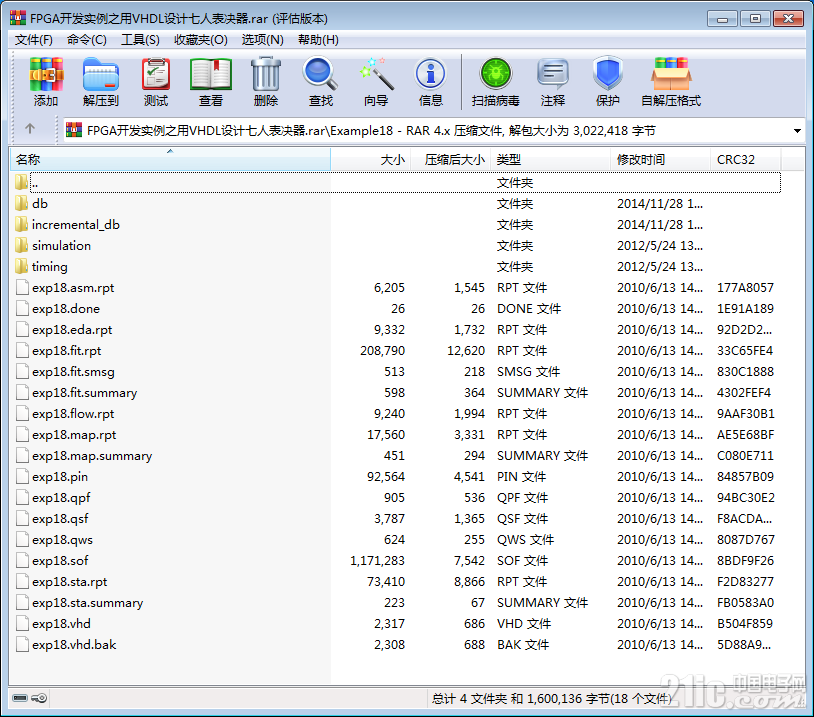Select the exp18.fit.summary file
The width and height of the screenshot is (814, 717).
(84, 393)
